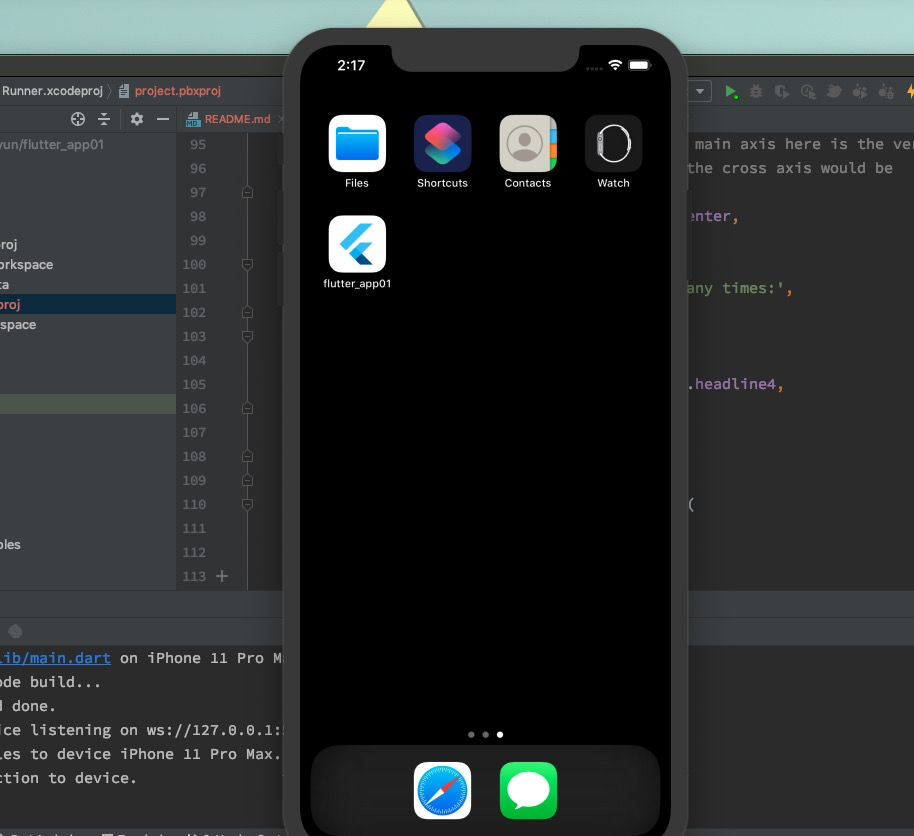Click the Runner.xcodeproj breadcrumb

52,91
